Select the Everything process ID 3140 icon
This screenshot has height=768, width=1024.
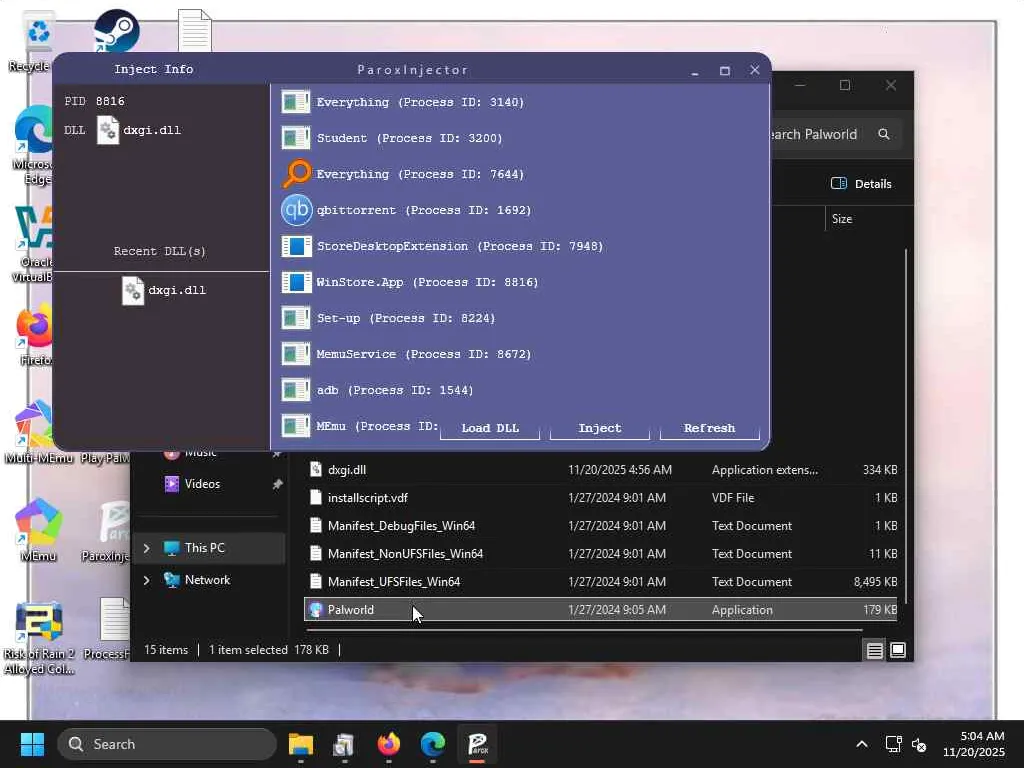[296, 102]
